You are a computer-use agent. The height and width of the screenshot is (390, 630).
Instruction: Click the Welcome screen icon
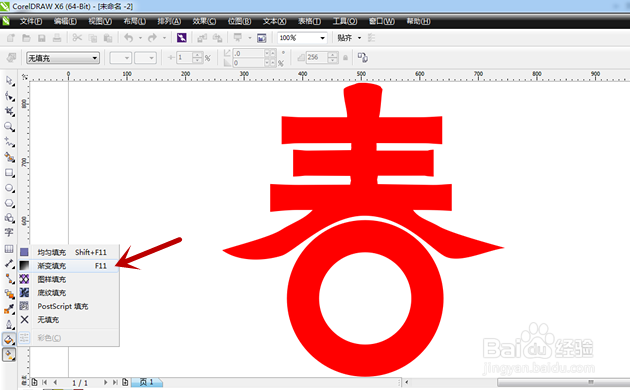point(262,38)
